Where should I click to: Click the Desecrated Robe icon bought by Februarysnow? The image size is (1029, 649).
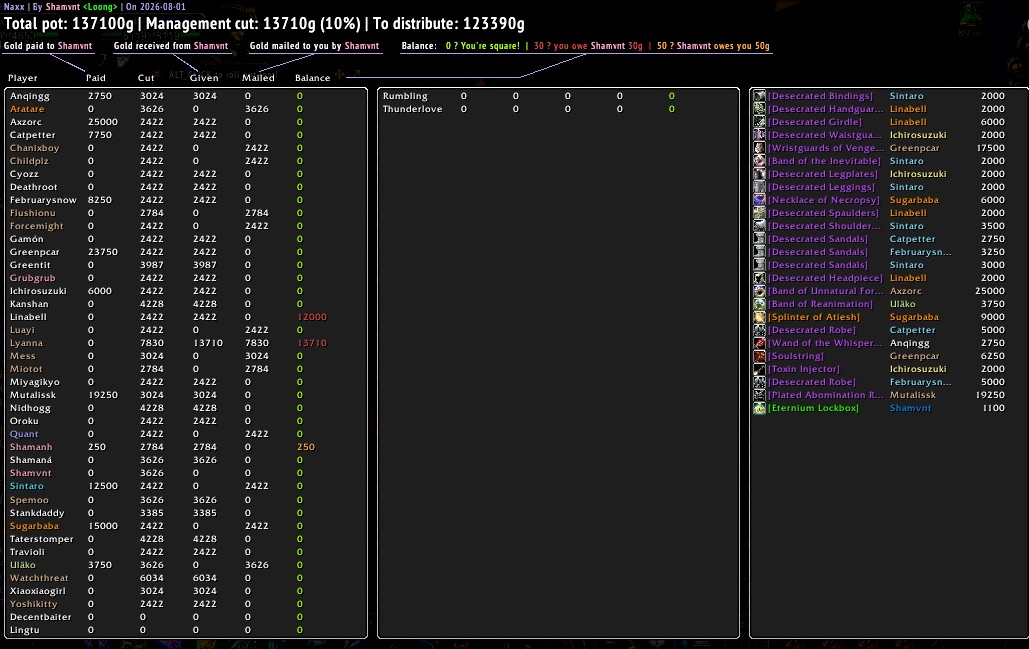pyautogui.click(x=759, y=382)
